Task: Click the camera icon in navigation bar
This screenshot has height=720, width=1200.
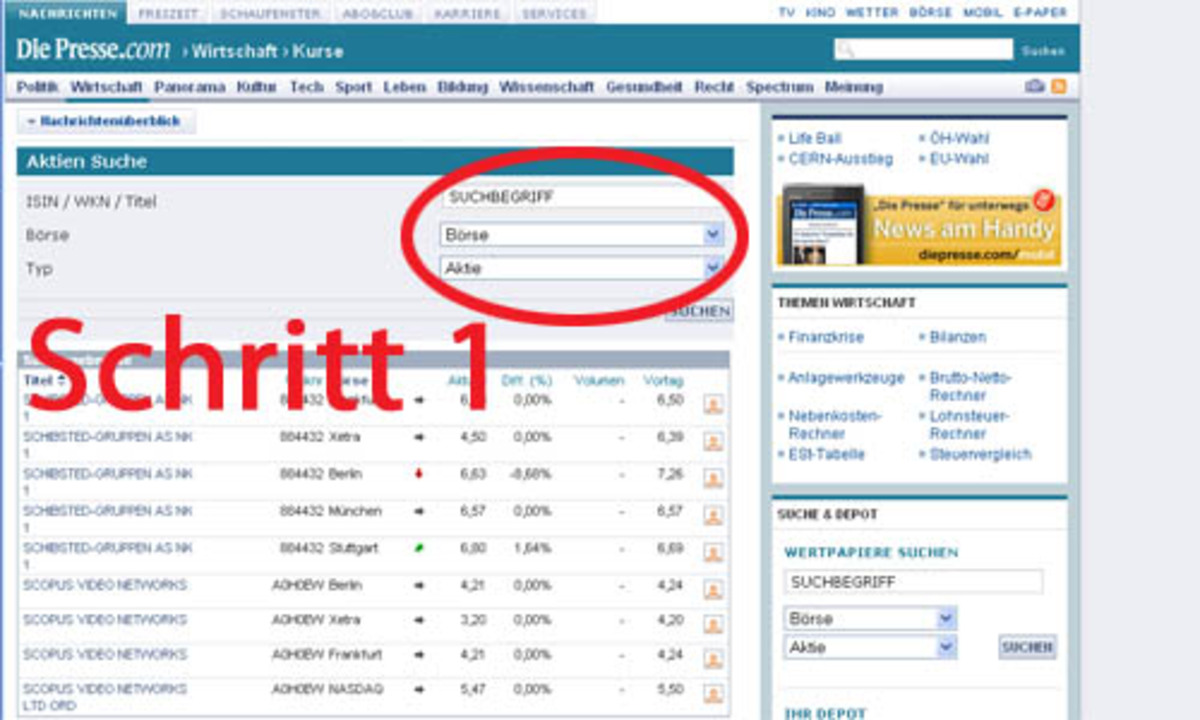Action: (1035, 87)
